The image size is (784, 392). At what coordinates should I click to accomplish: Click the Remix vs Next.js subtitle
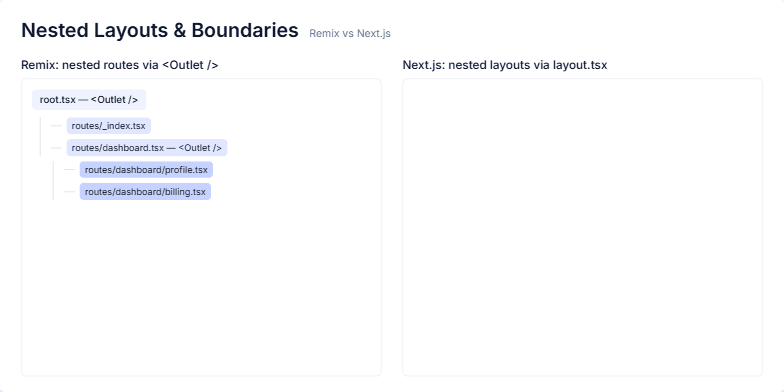click(350, 34)
